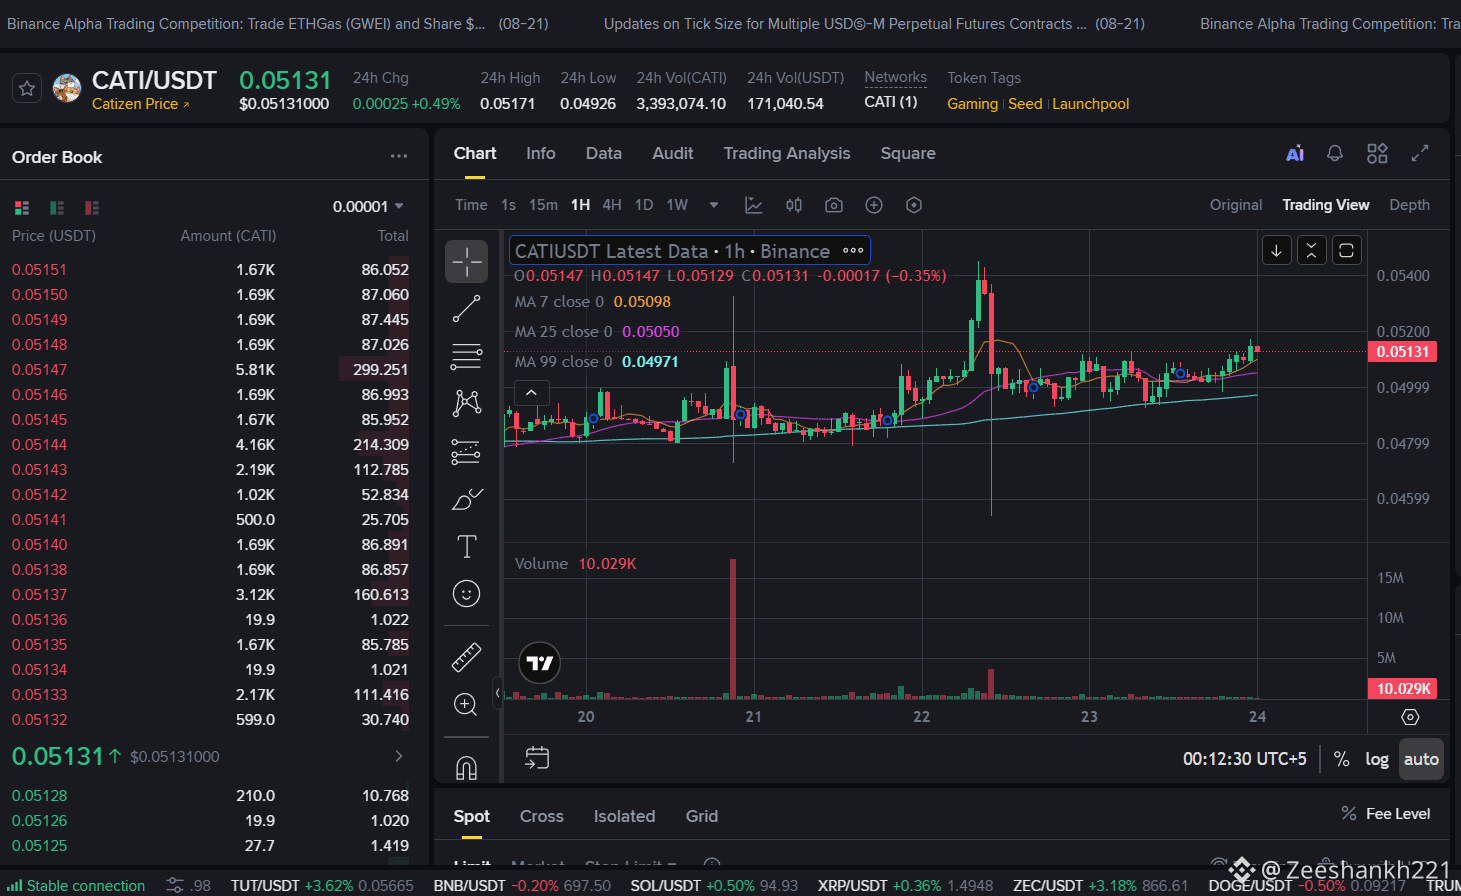Open the forecasting and position tool

click(466, 451)
